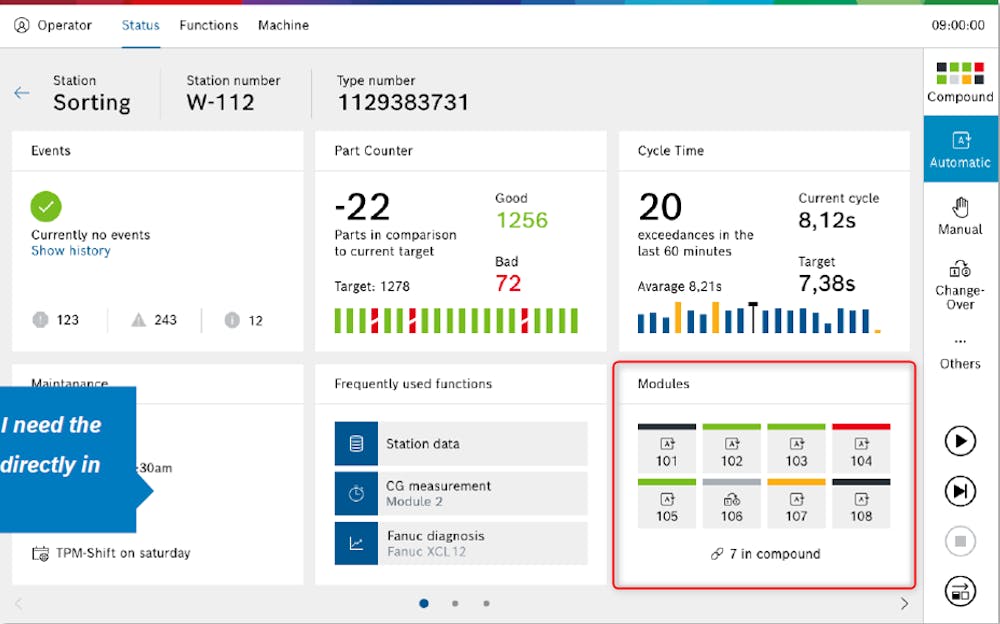1000x624 pixels.
Task: Switch to Manual mode via hand icon
Action: click(x=959, y=213)
